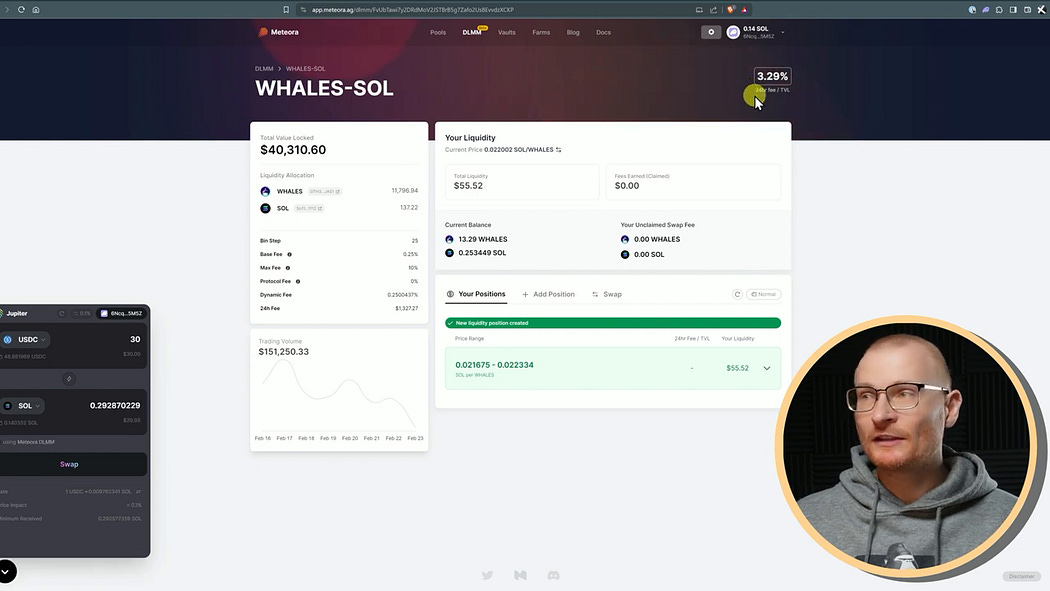Click the Meteora logo in the header
The height and width of the screenshot is (591, 1050).
click(279, 32)
